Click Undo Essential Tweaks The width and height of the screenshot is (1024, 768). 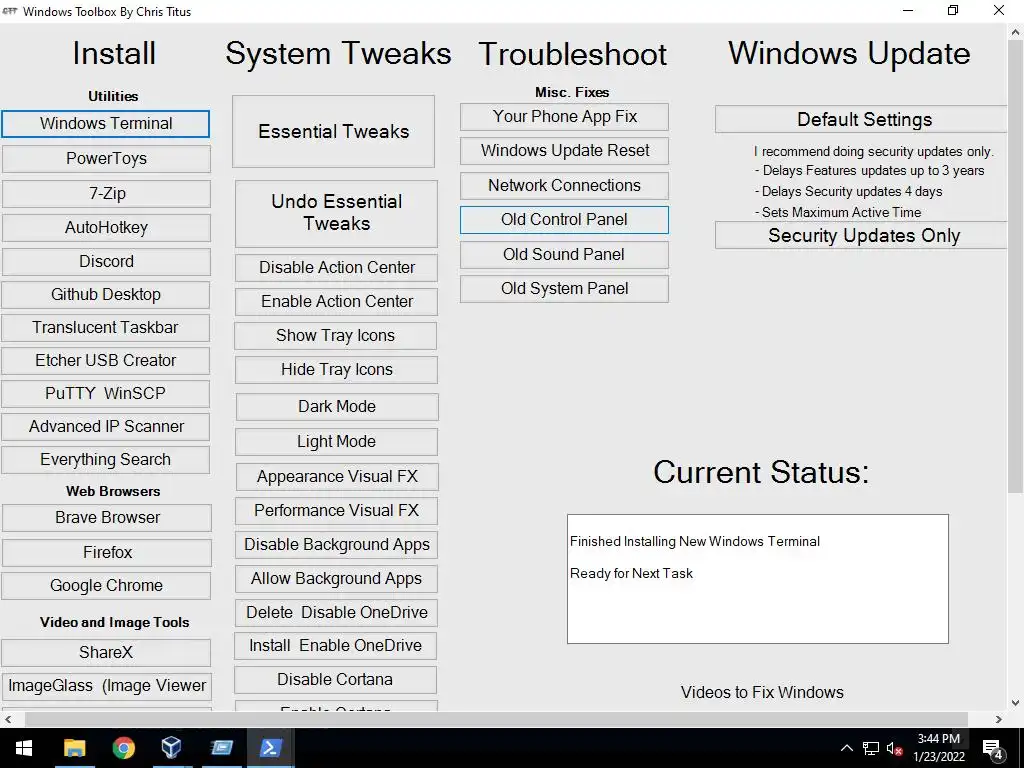pos(336,213)
